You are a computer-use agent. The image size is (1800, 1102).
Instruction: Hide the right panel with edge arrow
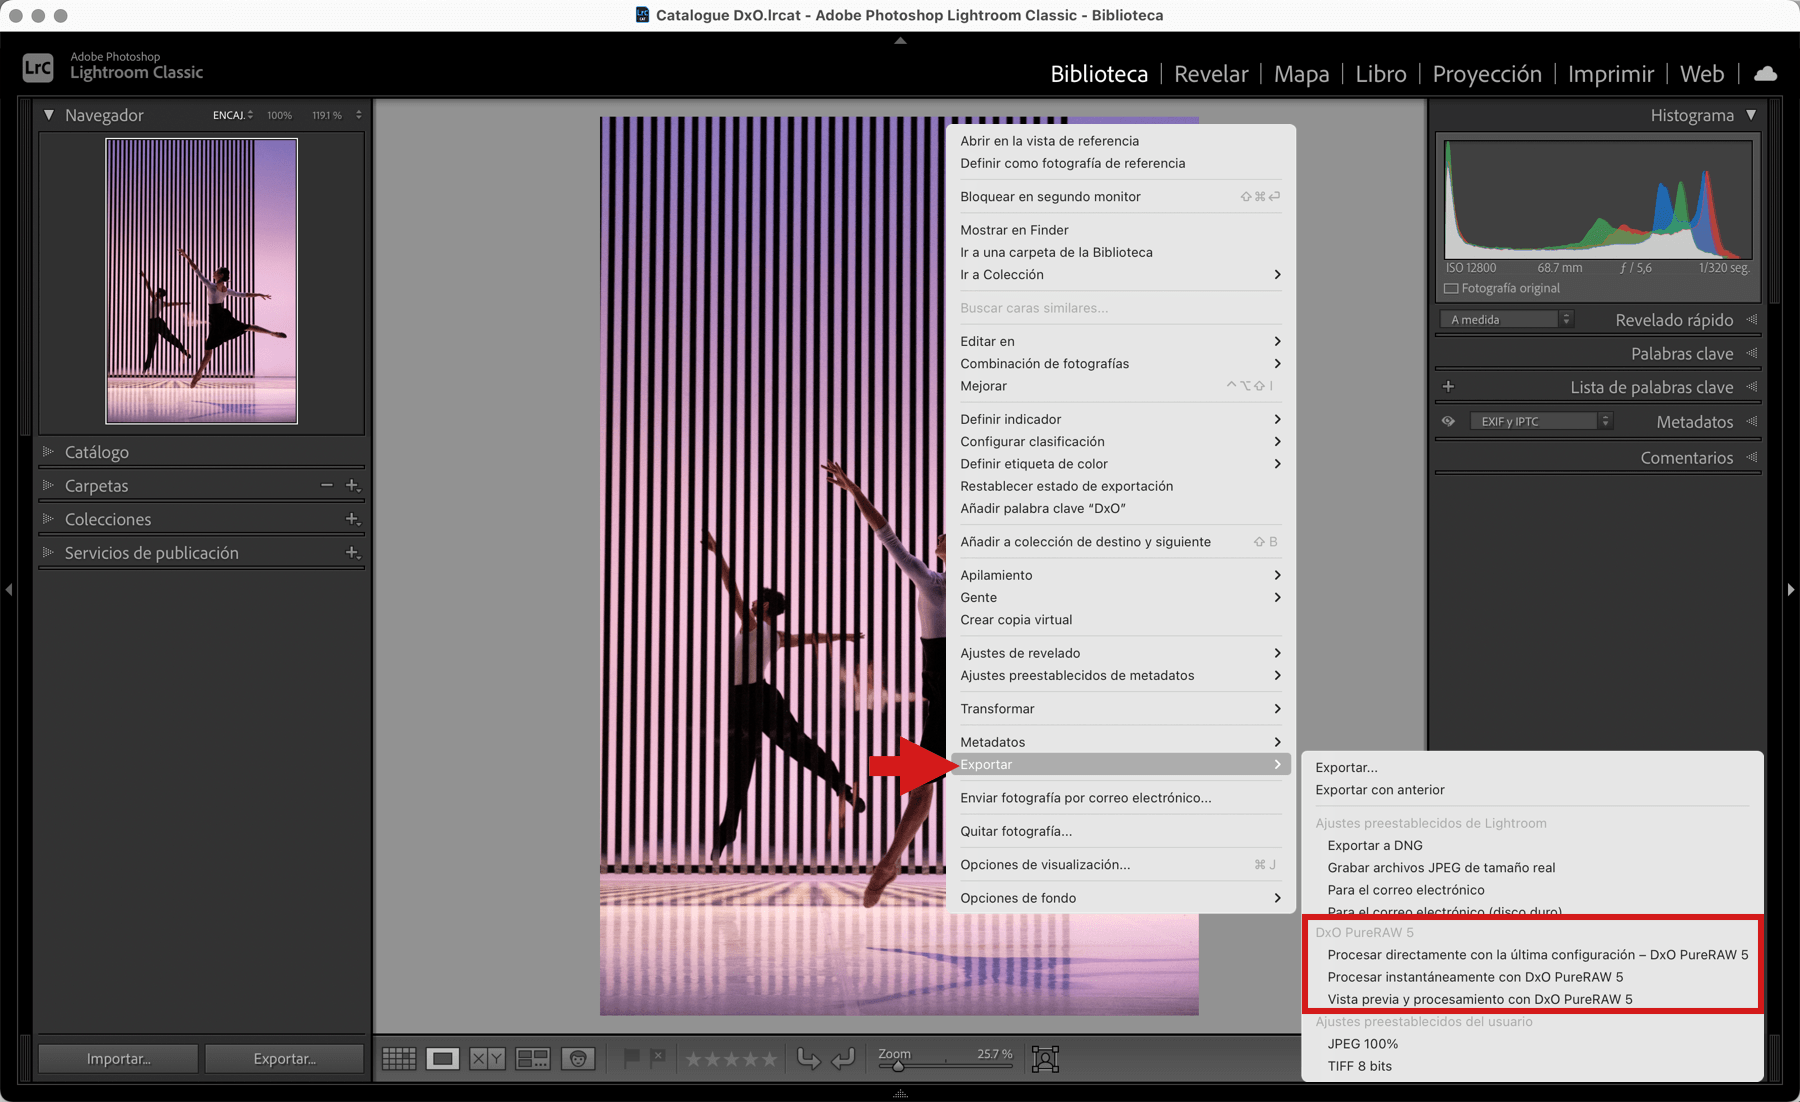(1791, 590)
